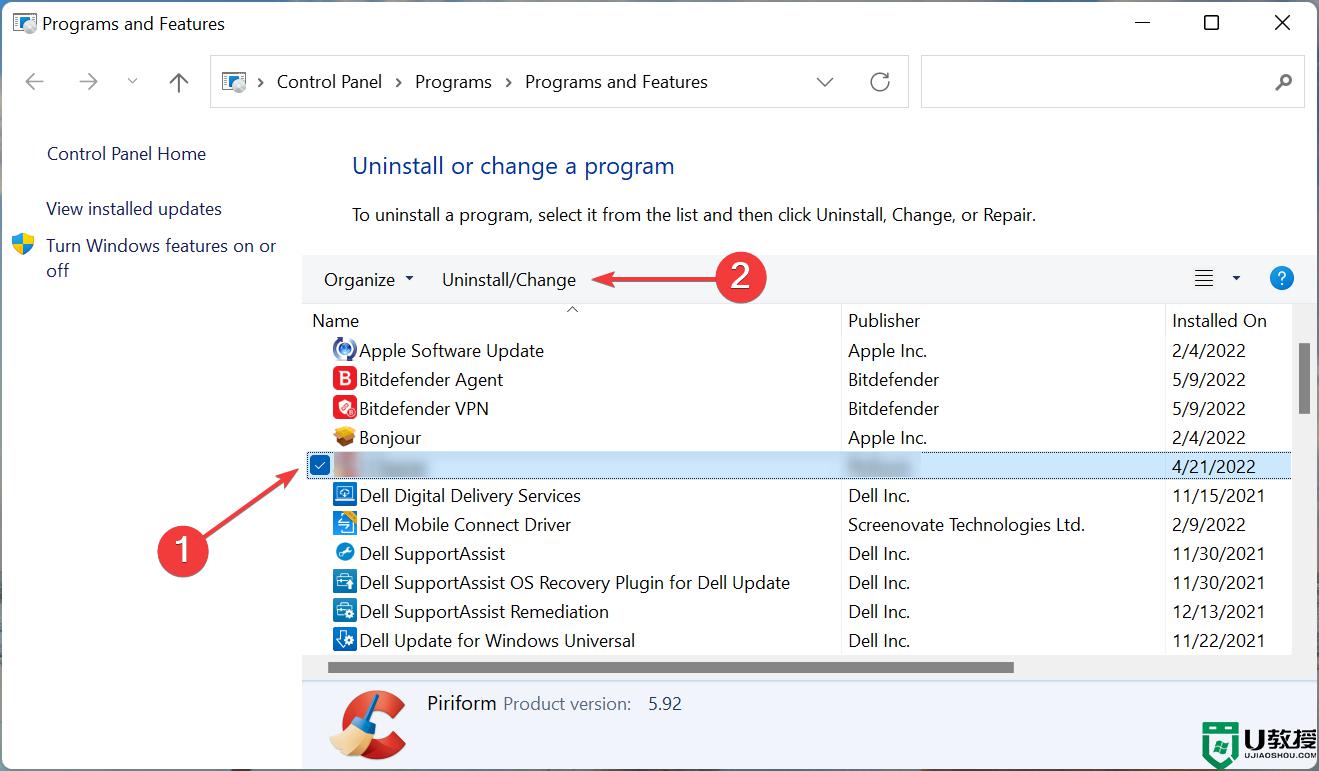1319x771 pixels.
Task: Expand the chevron after Programs breadcrumb
Action: point(508,82)
